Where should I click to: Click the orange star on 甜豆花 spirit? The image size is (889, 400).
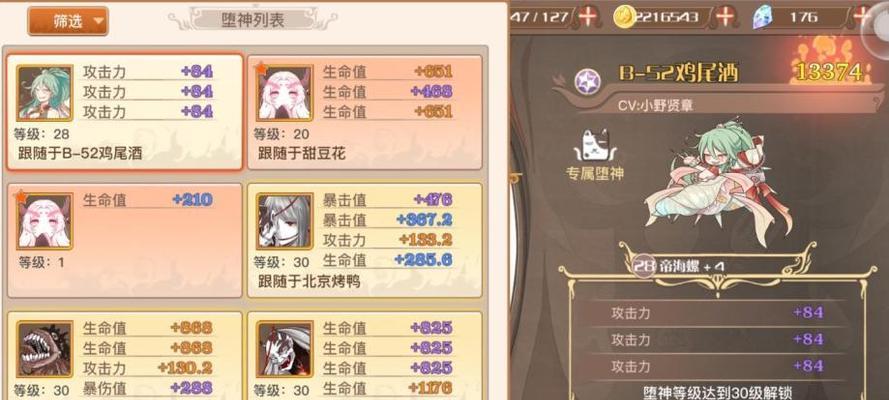coord(261,69)
